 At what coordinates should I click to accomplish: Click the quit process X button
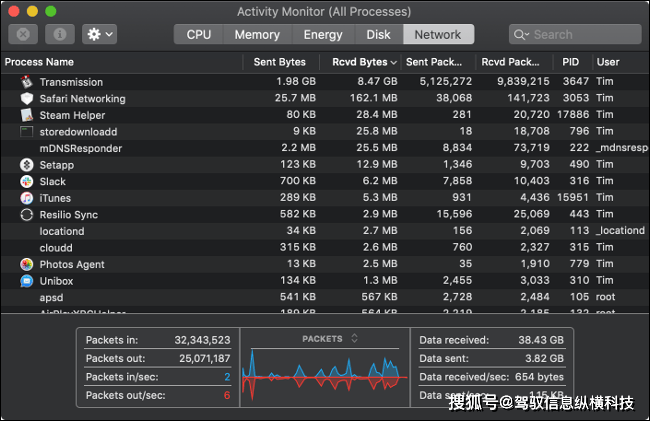click(23, 34)
